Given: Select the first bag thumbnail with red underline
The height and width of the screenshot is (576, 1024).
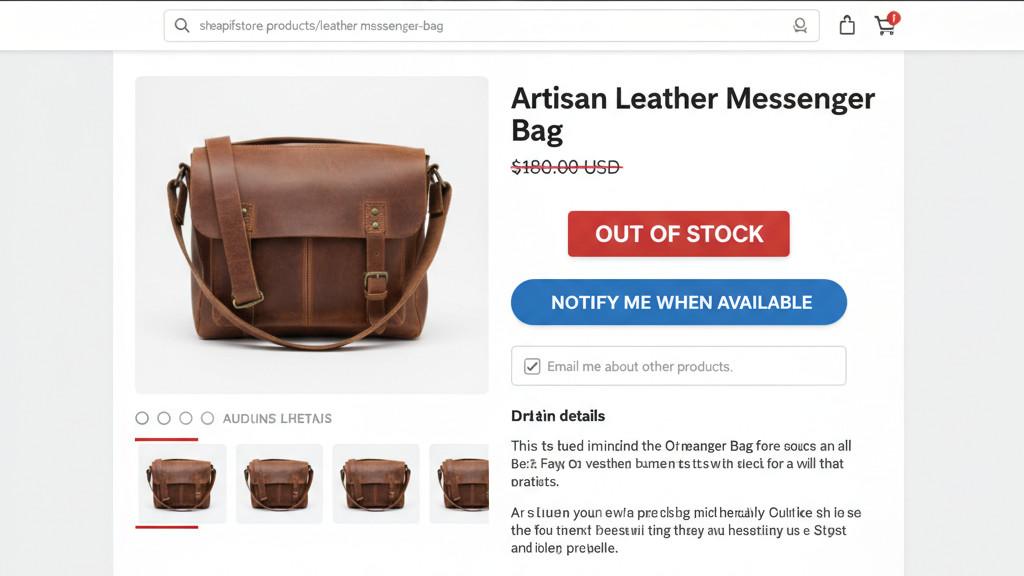Looking at the screenshot, I should pyautogui.click(x=181, y=483).
